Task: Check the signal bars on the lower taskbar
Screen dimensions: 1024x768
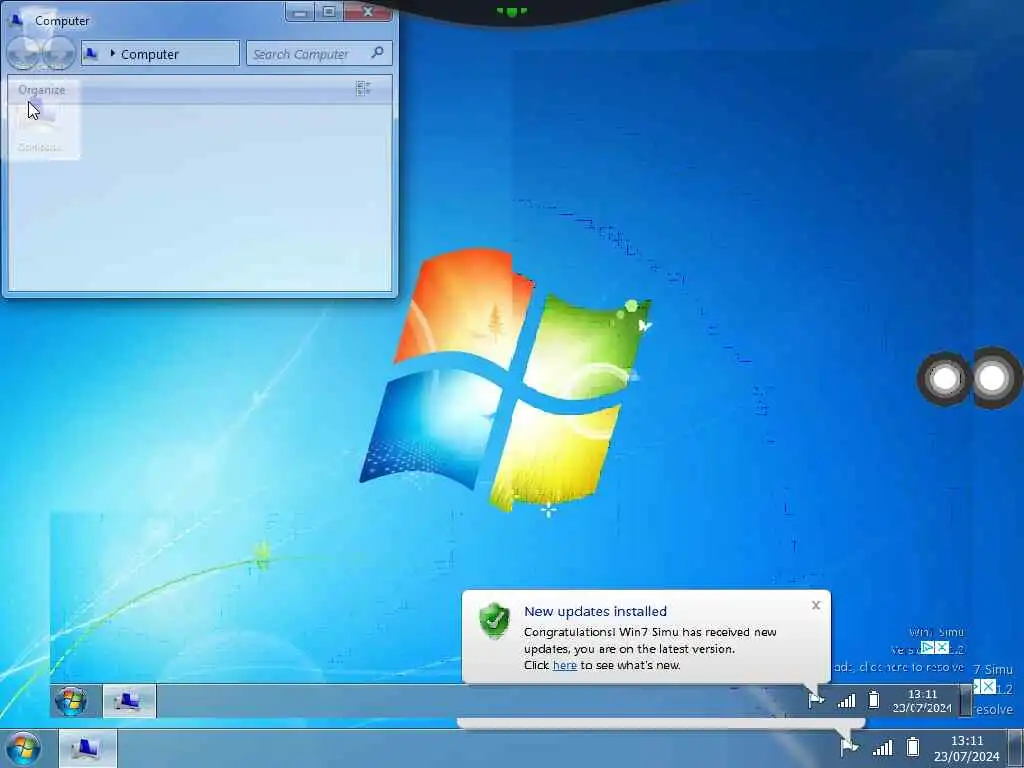Action: tap(882, 747)
